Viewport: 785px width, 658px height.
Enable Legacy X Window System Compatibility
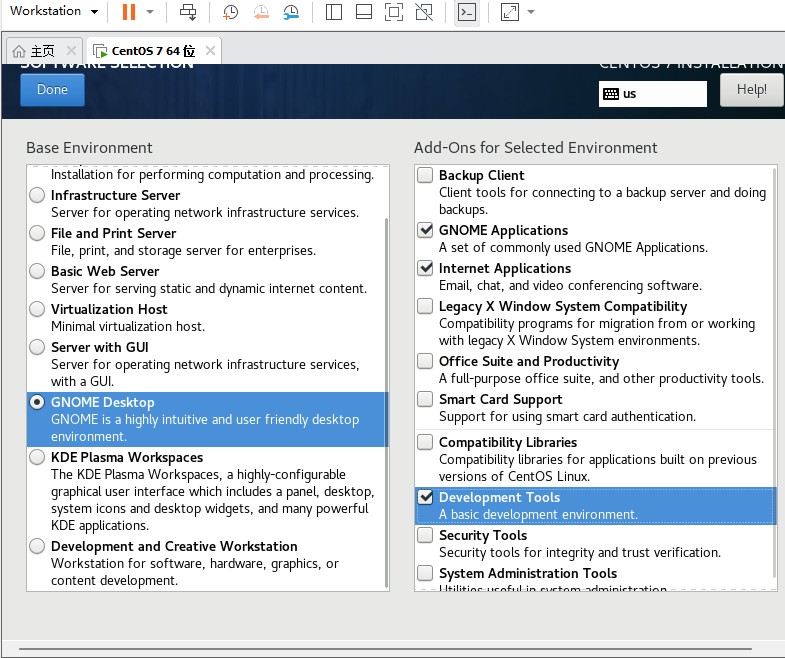[425, 306]
